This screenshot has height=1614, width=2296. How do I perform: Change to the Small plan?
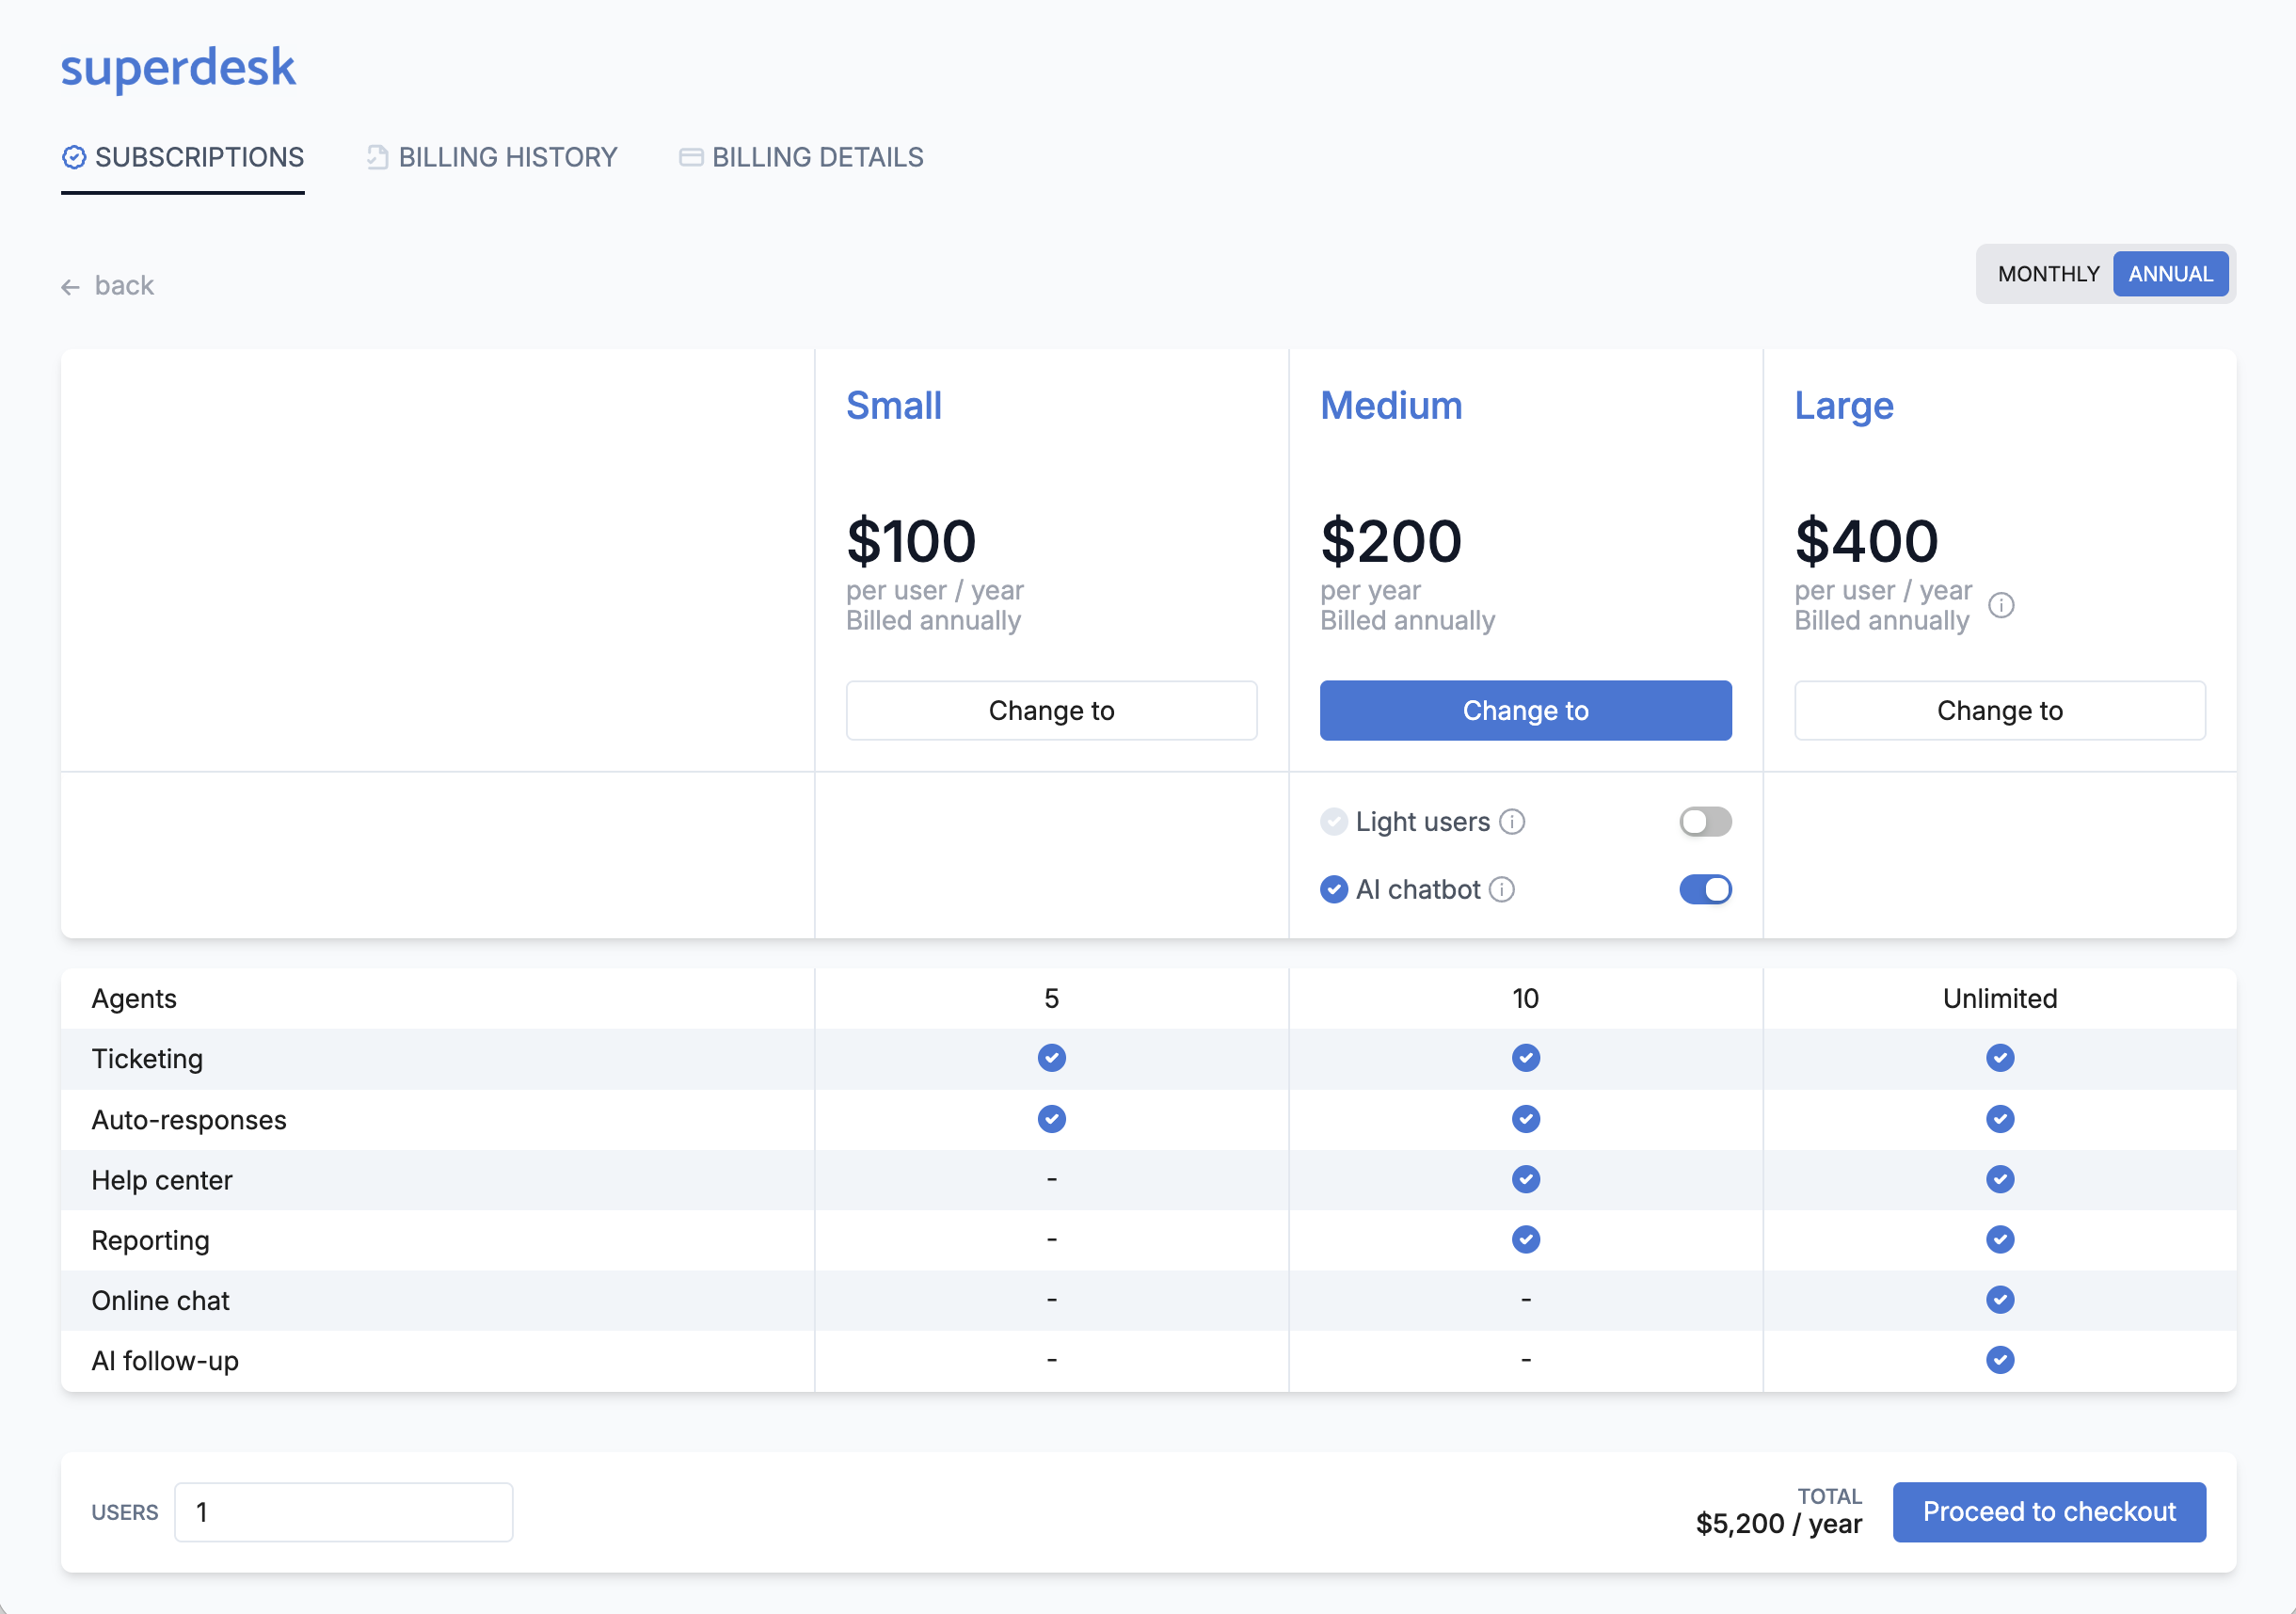point(1052,711)
